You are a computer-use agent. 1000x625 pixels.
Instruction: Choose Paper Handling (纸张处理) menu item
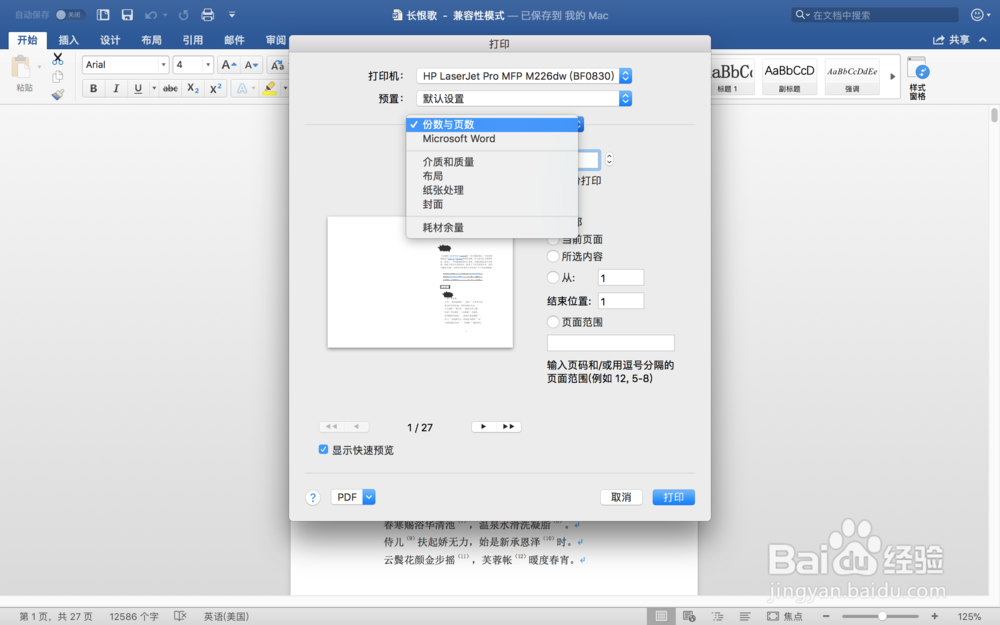(x=492, y=190)
